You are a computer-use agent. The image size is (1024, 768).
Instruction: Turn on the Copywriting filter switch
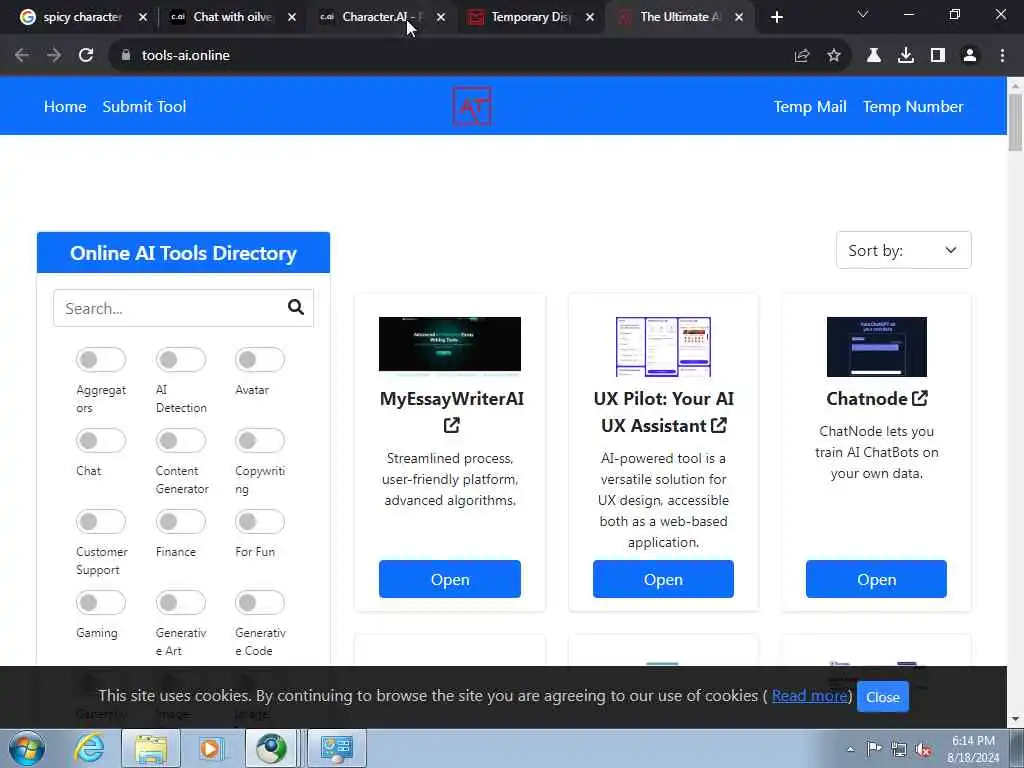click(x=260, y=440)
